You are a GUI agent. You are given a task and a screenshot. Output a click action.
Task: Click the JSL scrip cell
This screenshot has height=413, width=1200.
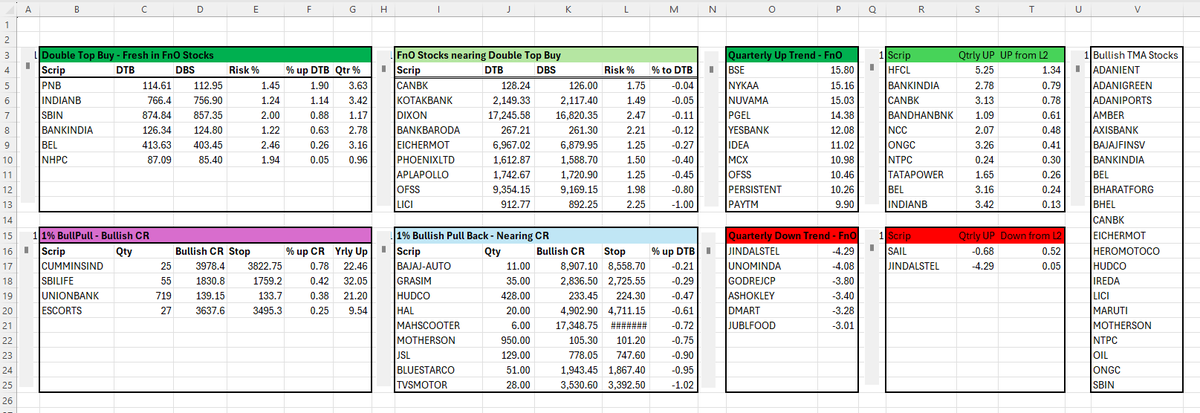point(438,355)
